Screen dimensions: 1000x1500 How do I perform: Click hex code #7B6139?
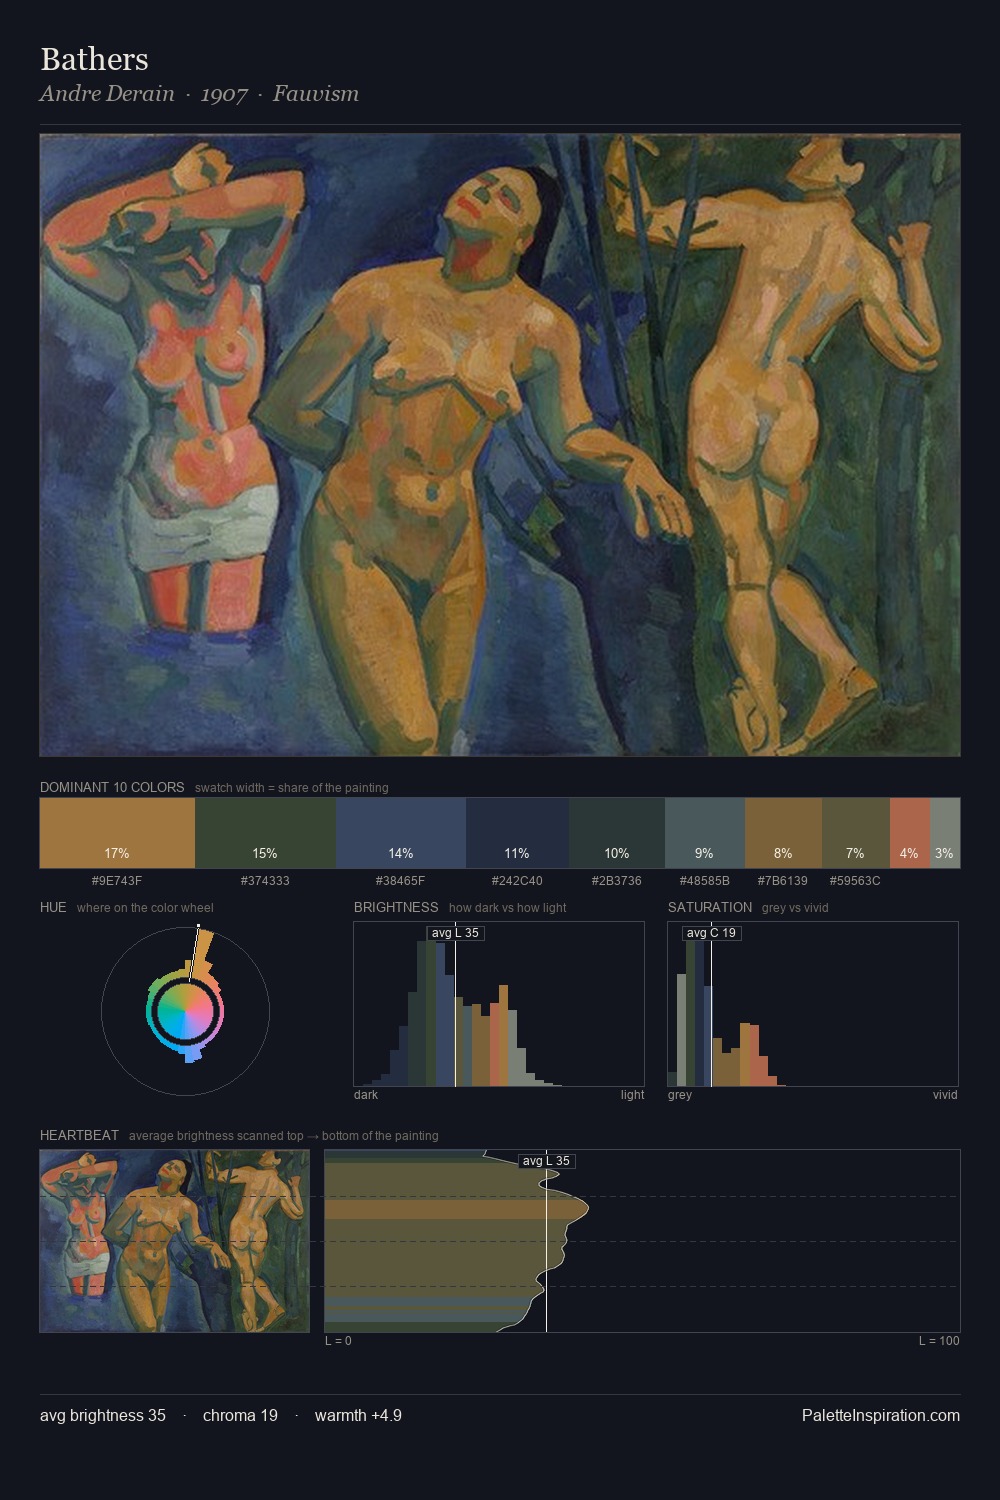[783, 881]
